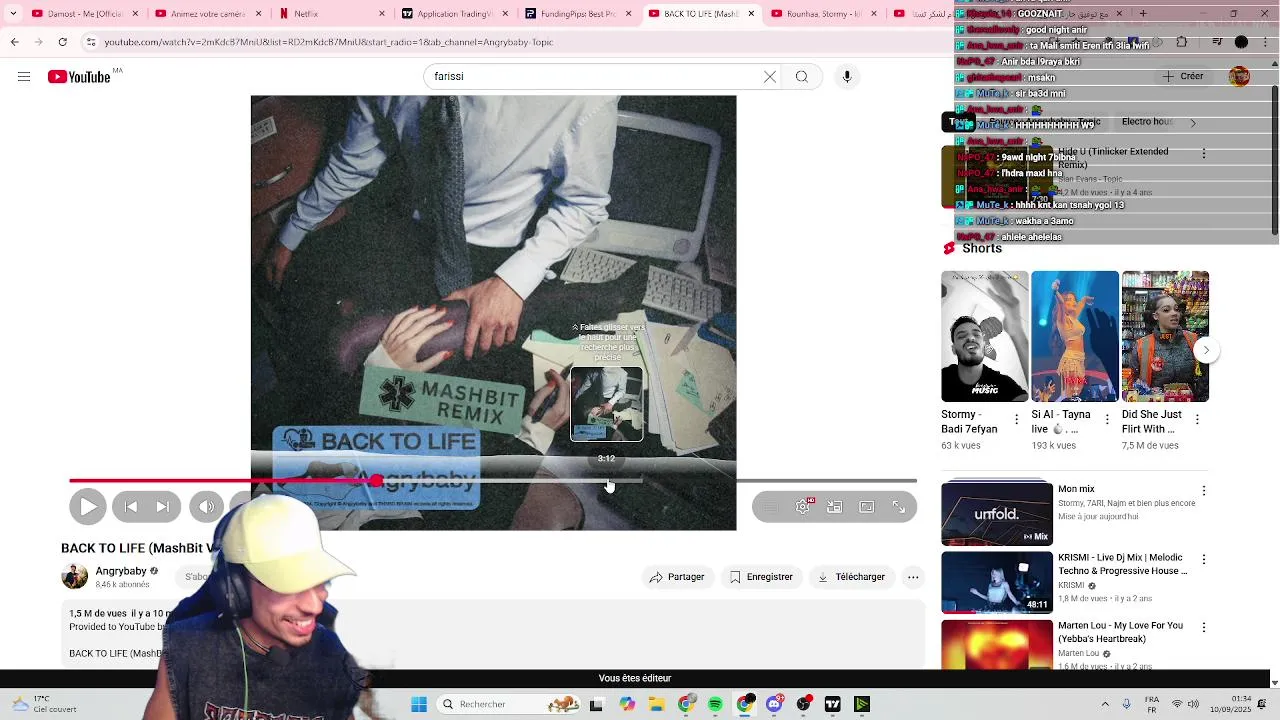Open the Stormy - Badi 7efyan short

(984, 337)
